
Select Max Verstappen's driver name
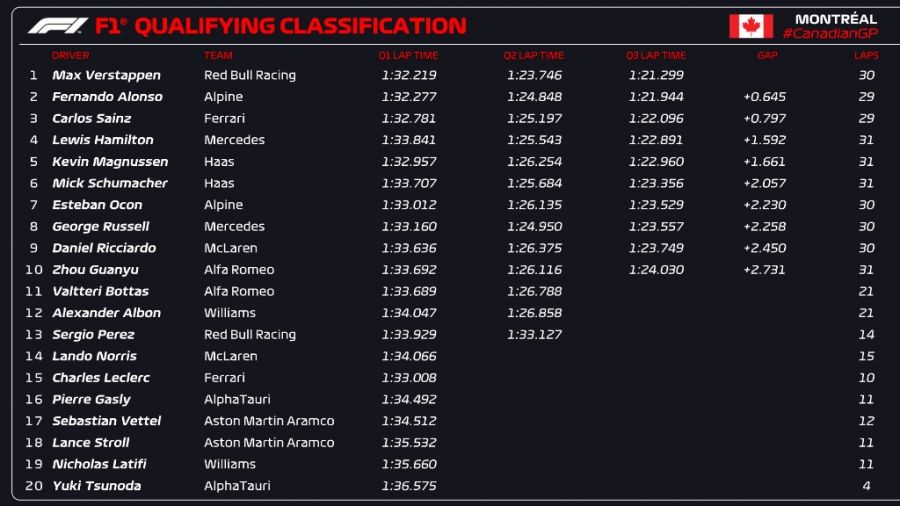coord(106,75)
